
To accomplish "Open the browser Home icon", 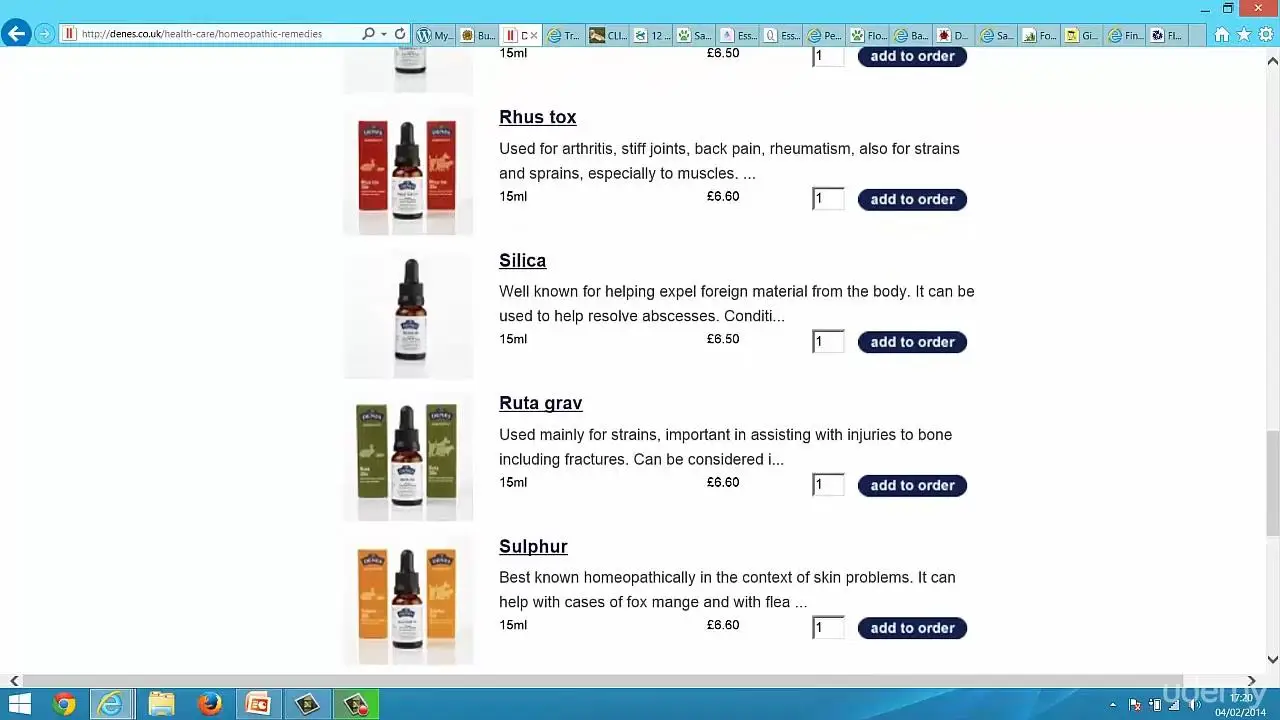I will tap(1221, 34).
